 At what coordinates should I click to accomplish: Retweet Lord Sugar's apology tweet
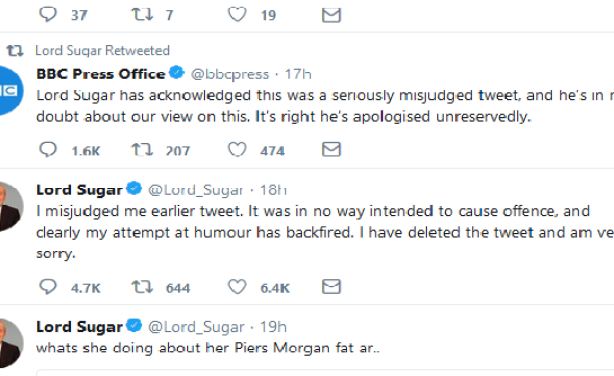141,287
